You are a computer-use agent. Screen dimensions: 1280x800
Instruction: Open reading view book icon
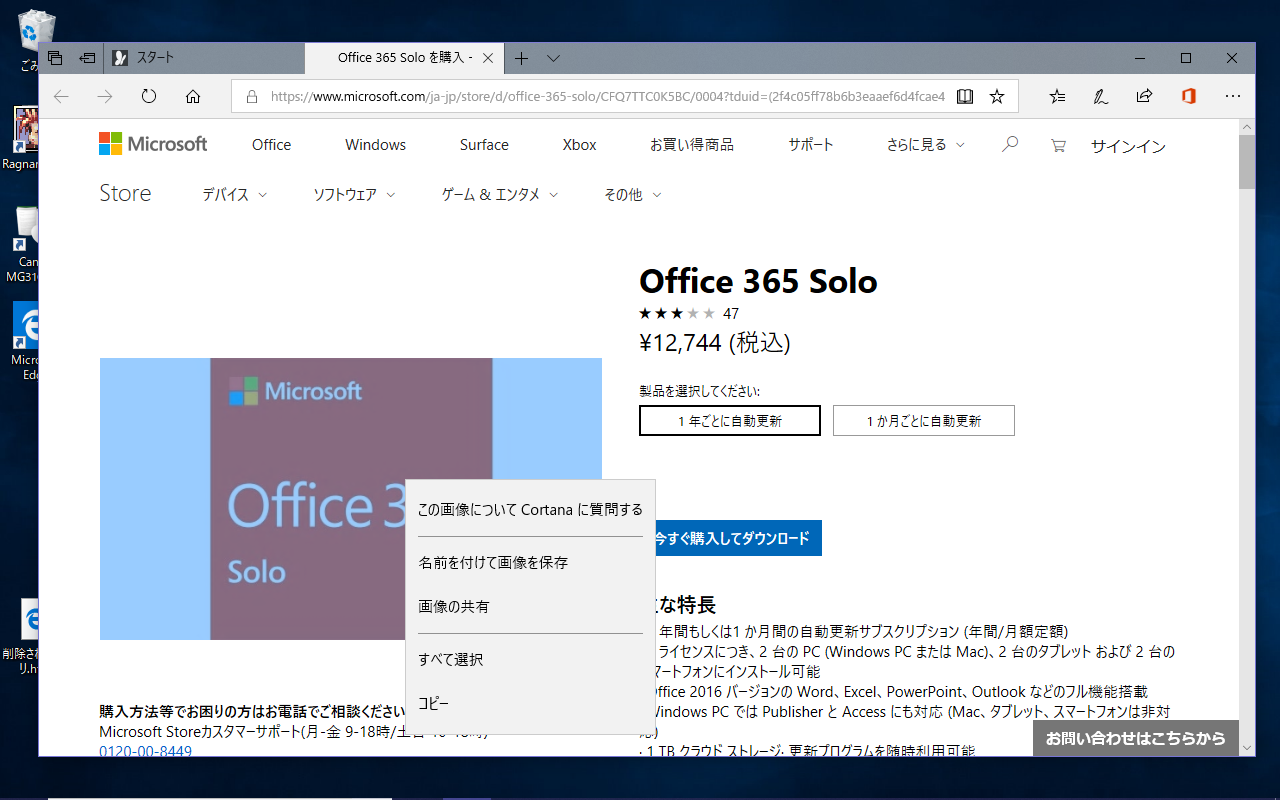click(x=965, y=97)
